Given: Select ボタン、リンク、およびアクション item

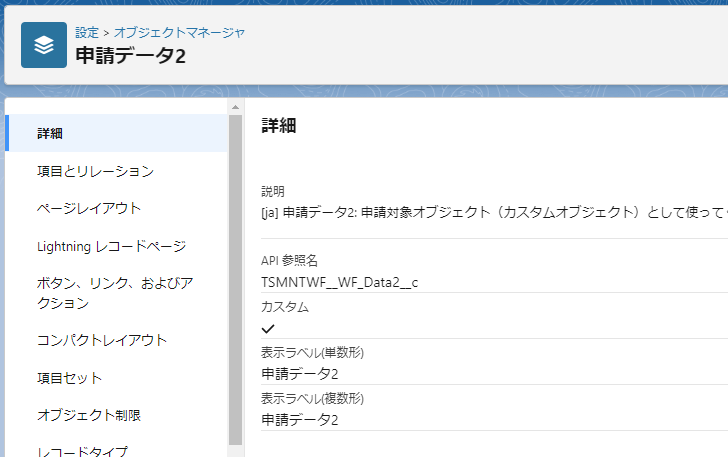Looking at the screenshot, I should [x=115, y=293].
